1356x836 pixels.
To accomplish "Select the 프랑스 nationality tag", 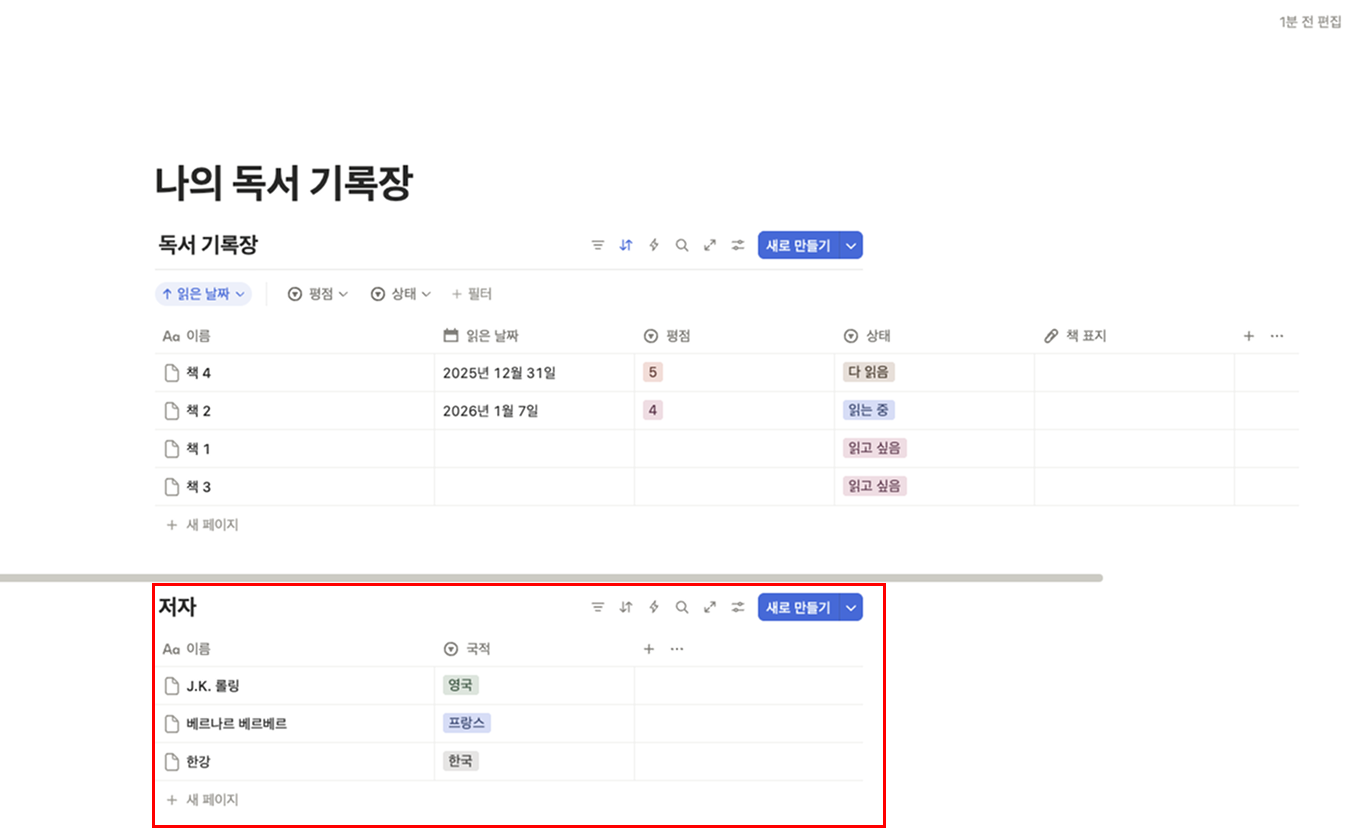I will click(466, 723).
